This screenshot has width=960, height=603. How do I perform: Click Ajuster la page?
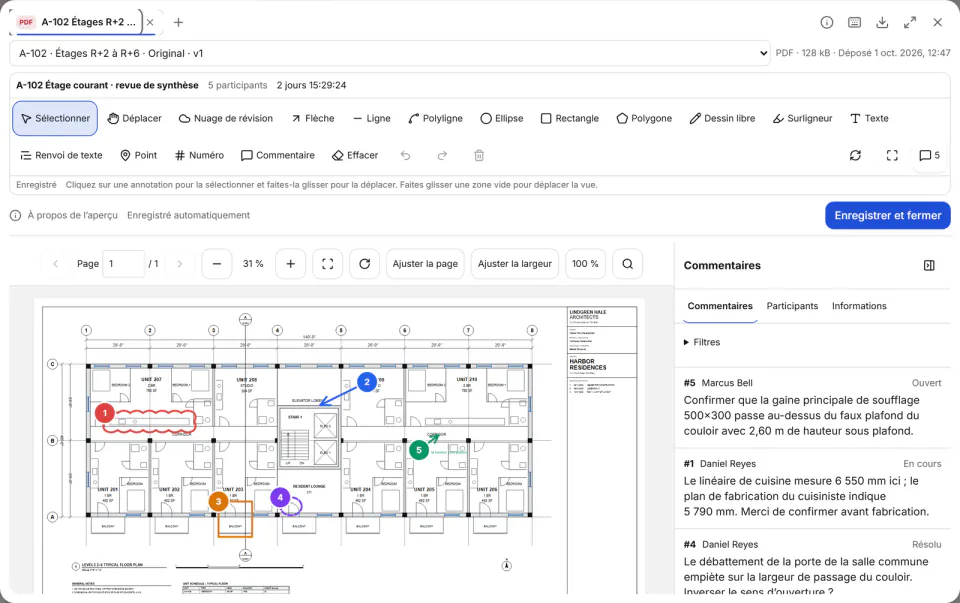pyautogui.click(x=425, y=264)
